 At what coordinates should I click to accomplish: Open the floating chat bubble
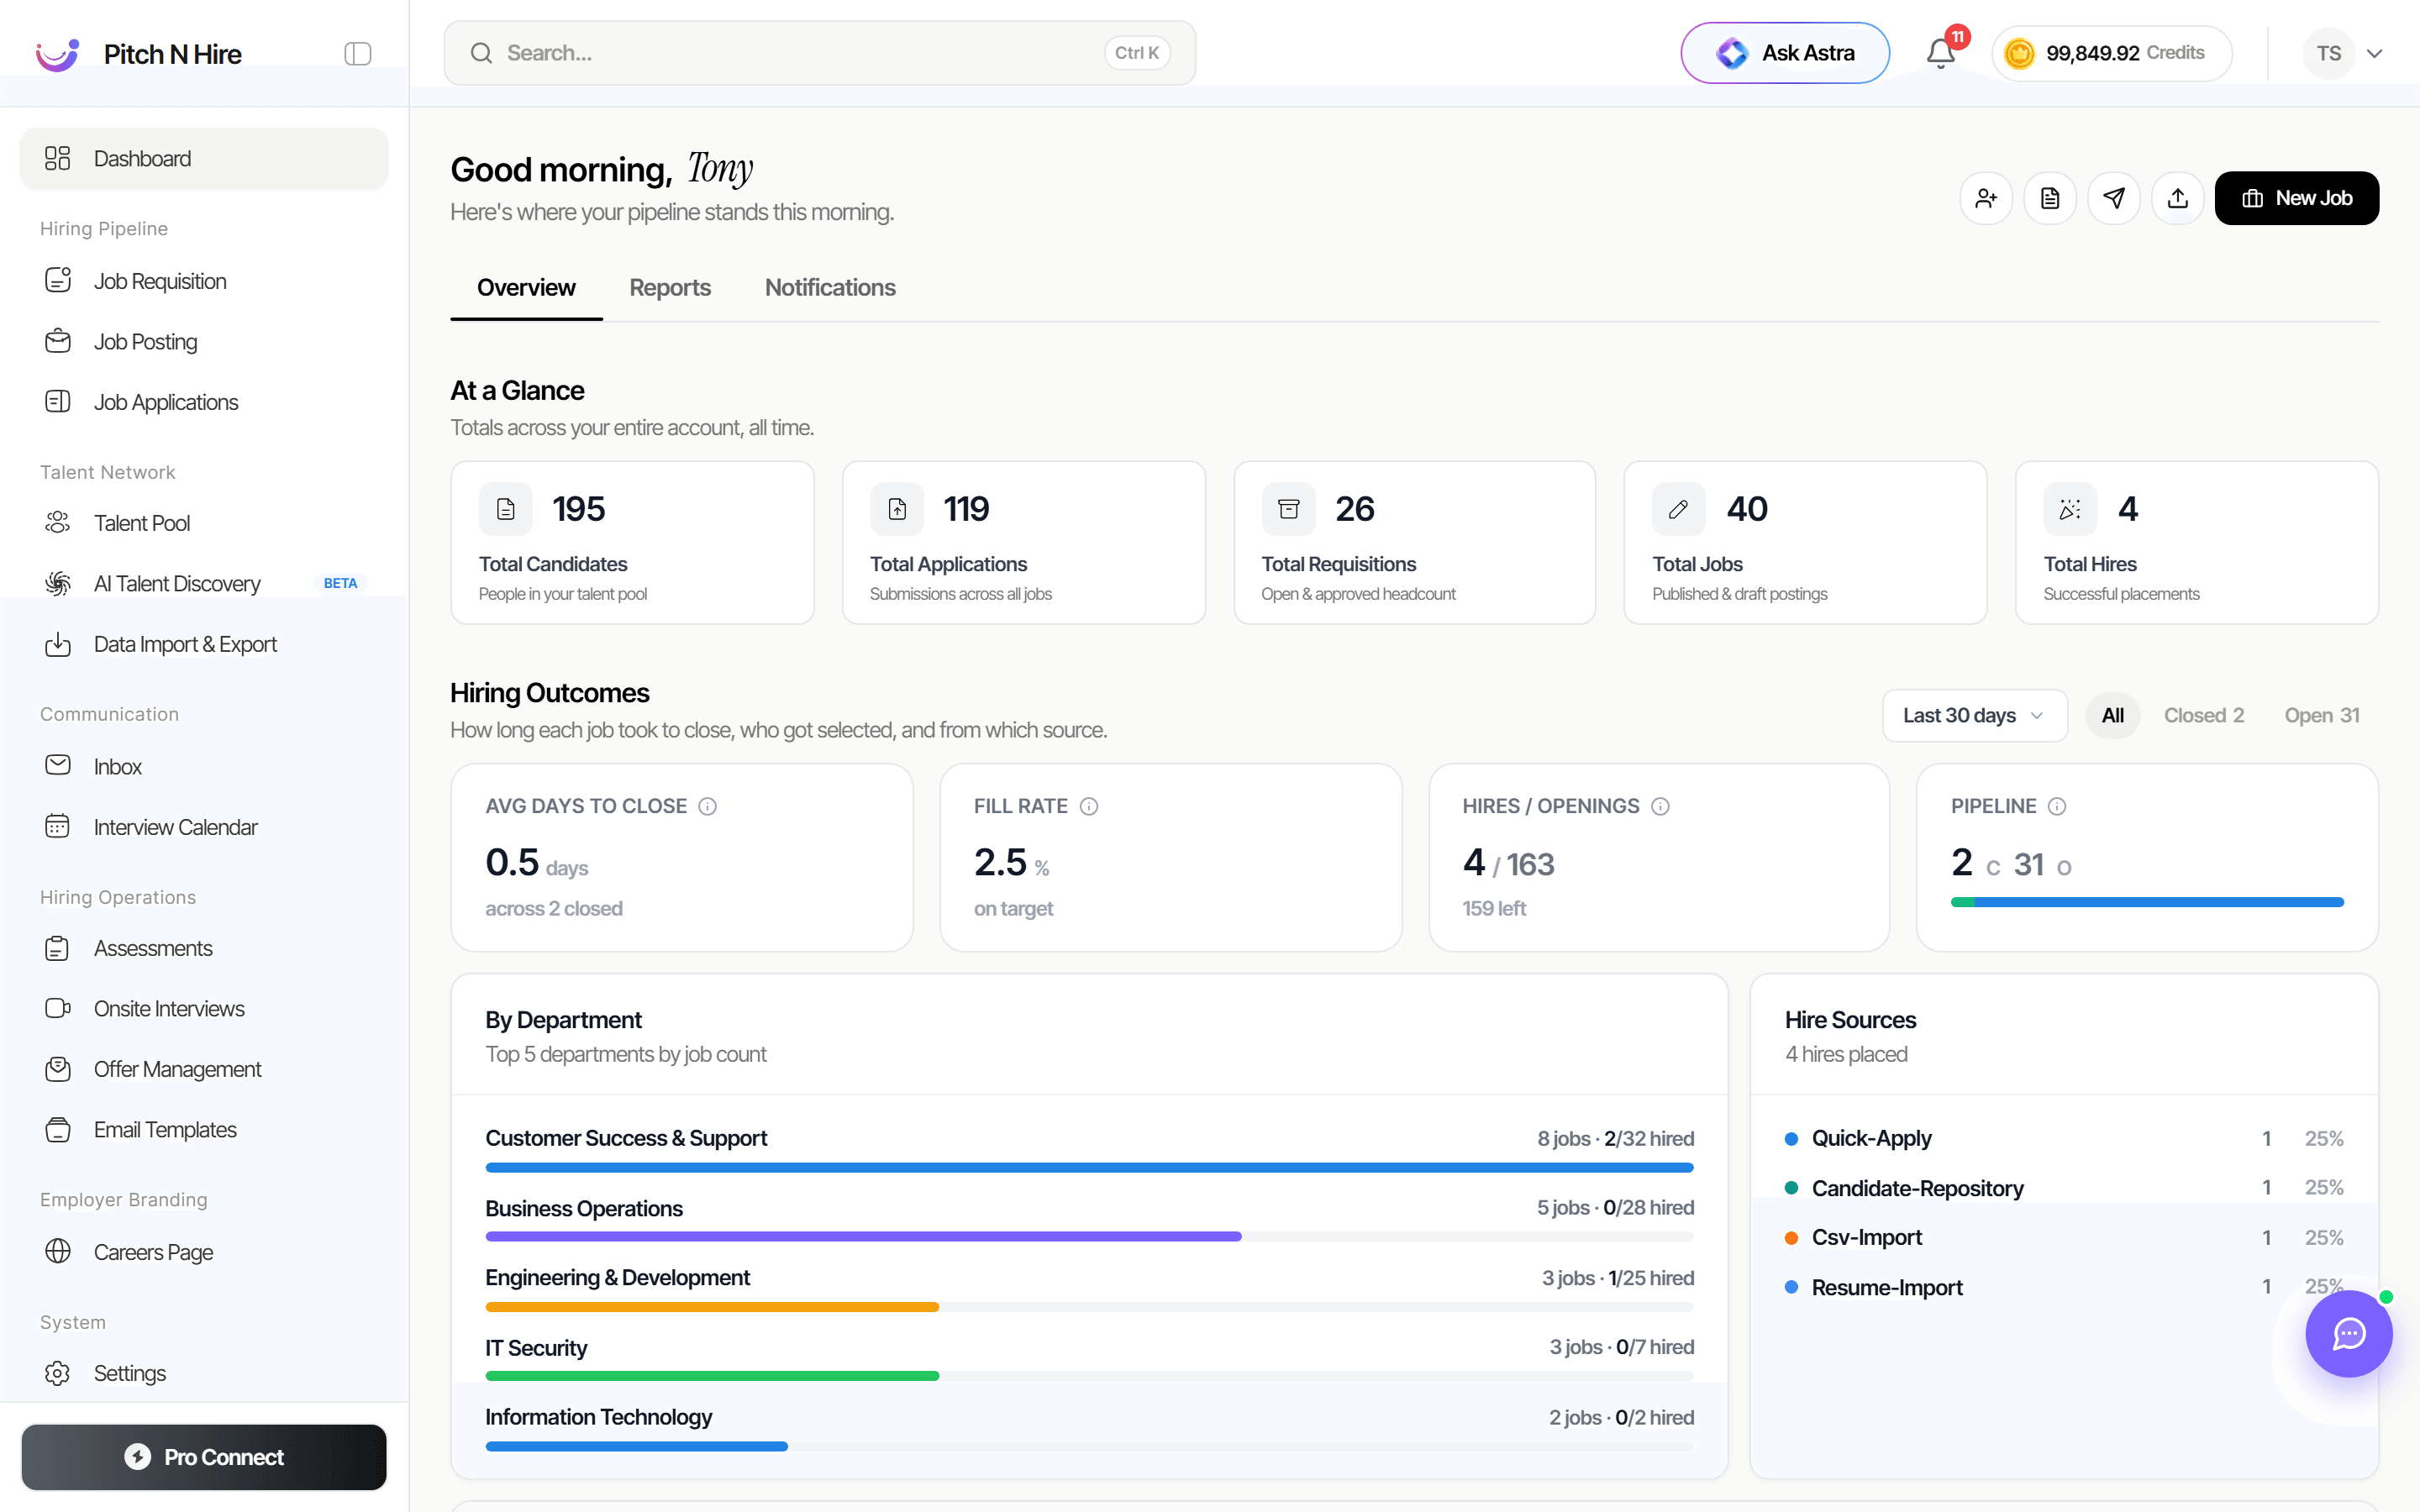[2349, 1333]
